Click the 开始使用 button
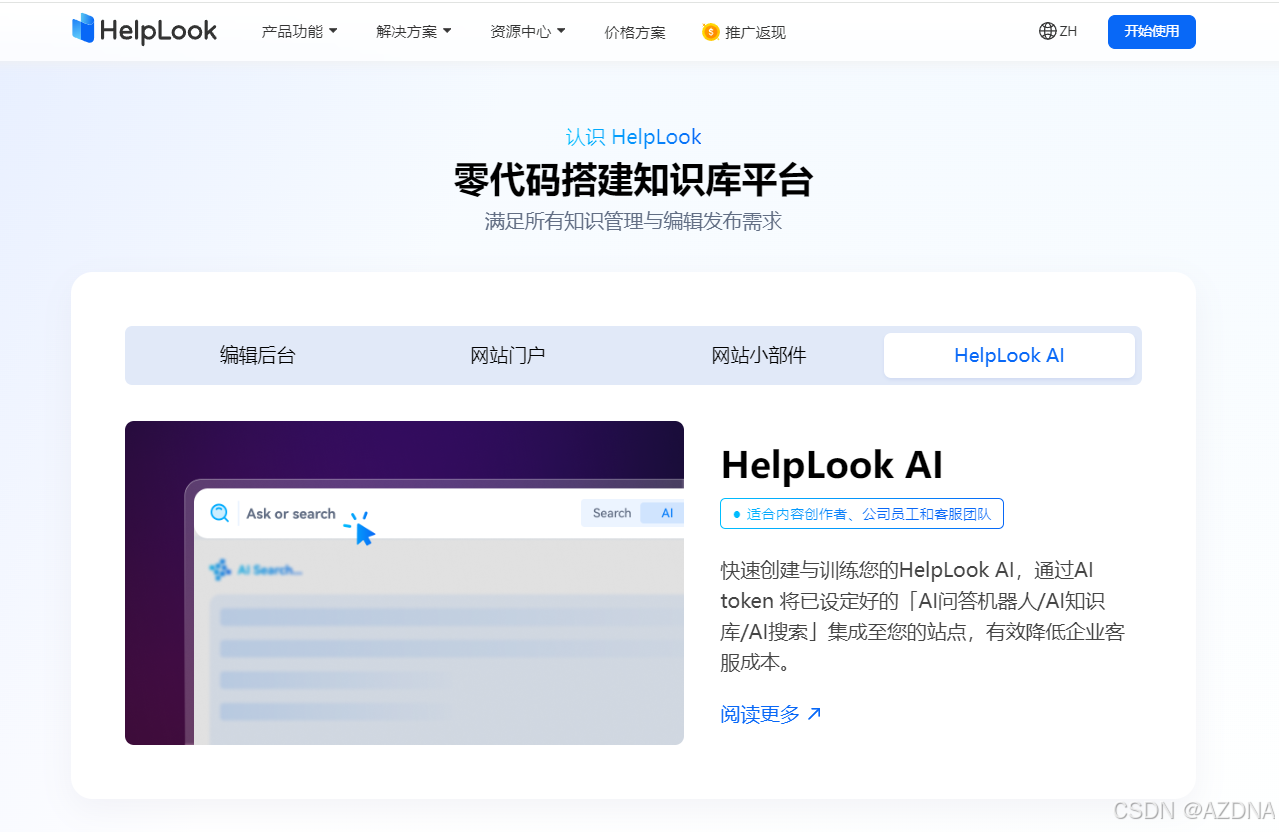Image resolution: width=1279 pixels, height=832 pixels. click(1151, 31)
